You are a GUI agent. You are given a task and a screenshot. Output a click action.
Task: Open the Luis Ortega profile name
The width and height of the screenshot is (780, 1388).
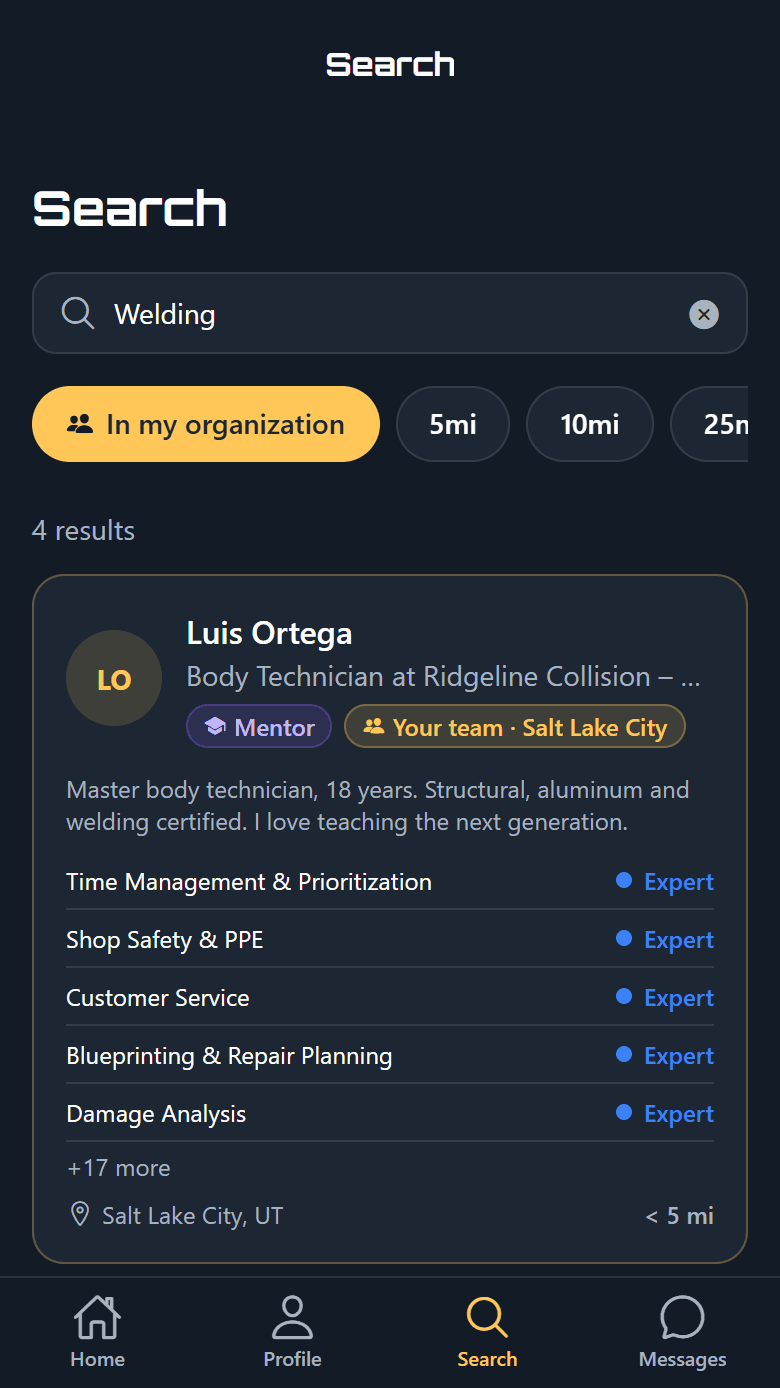tap(269, 633)
